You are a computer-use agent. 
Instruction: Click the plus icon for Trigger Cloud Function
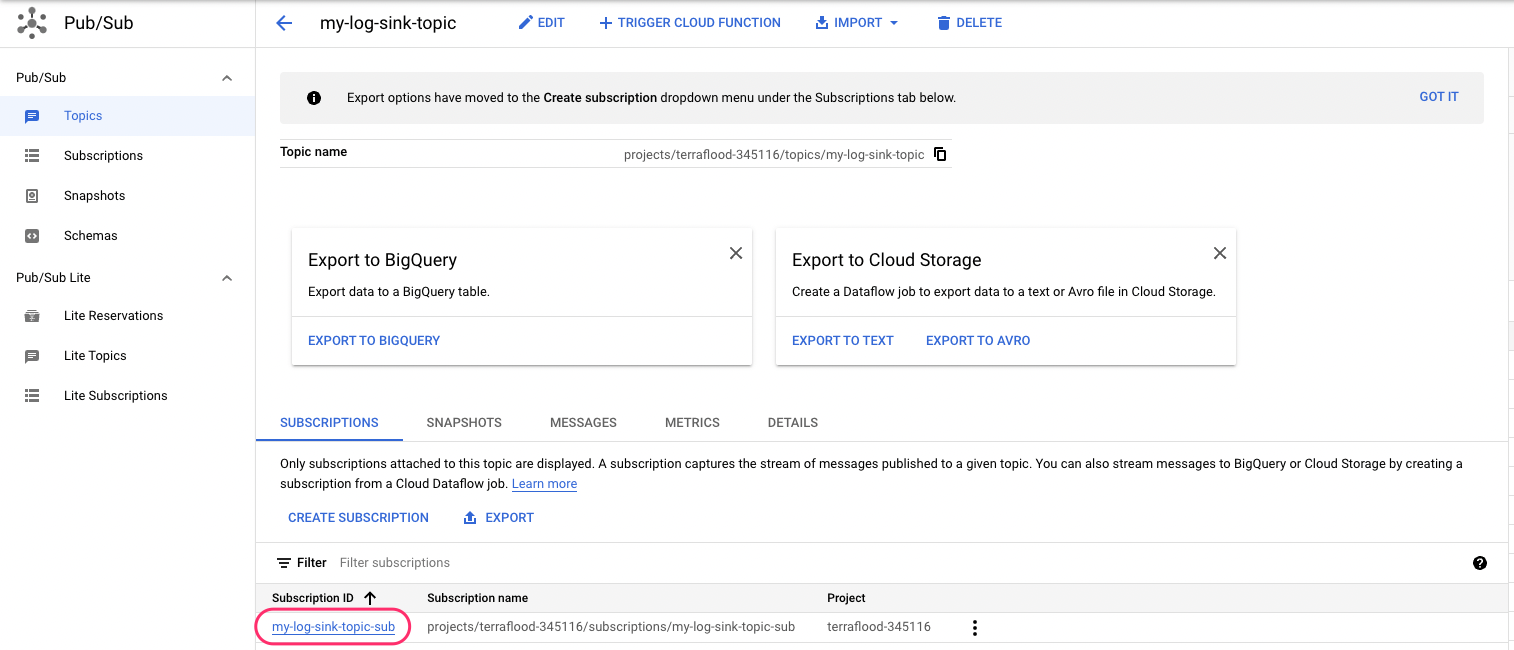click(605, 23)
